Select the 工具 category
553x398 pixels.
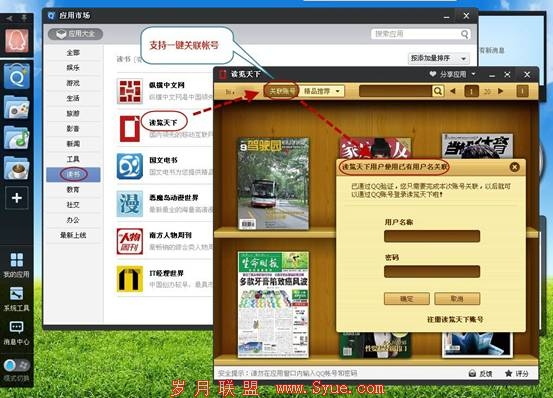coord(73,159)
